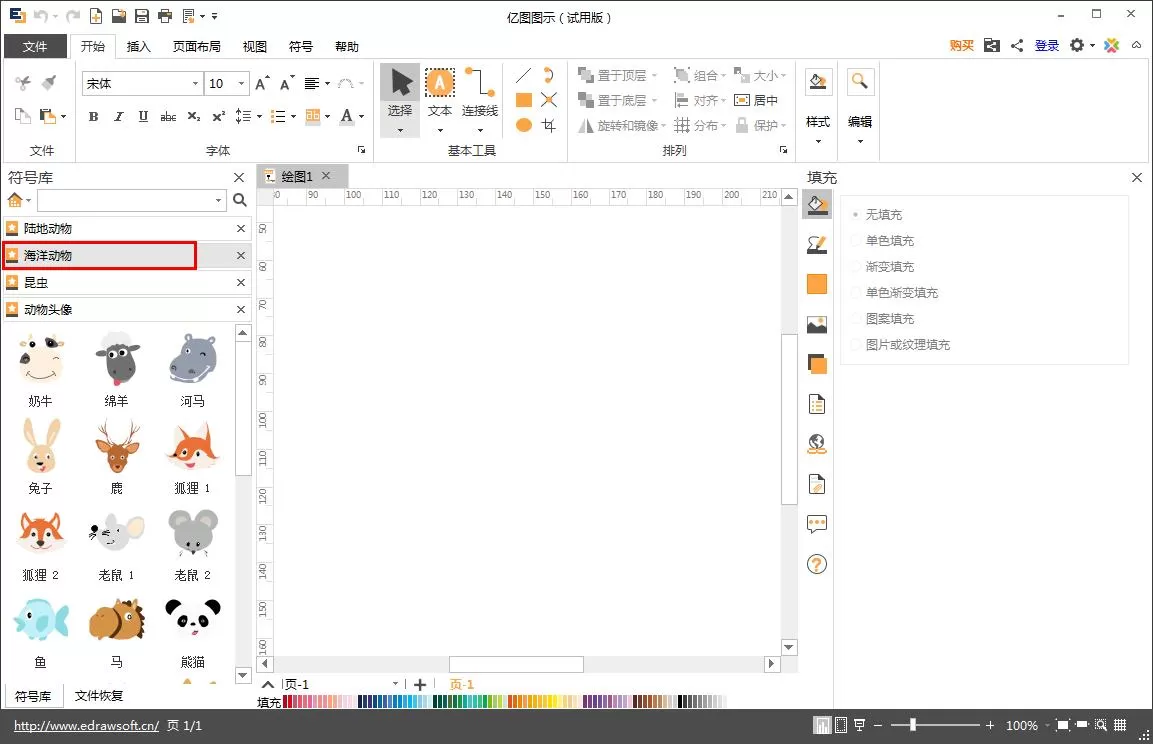Expand the 页-1 page selector dropdown

click(x=395, y=684)
